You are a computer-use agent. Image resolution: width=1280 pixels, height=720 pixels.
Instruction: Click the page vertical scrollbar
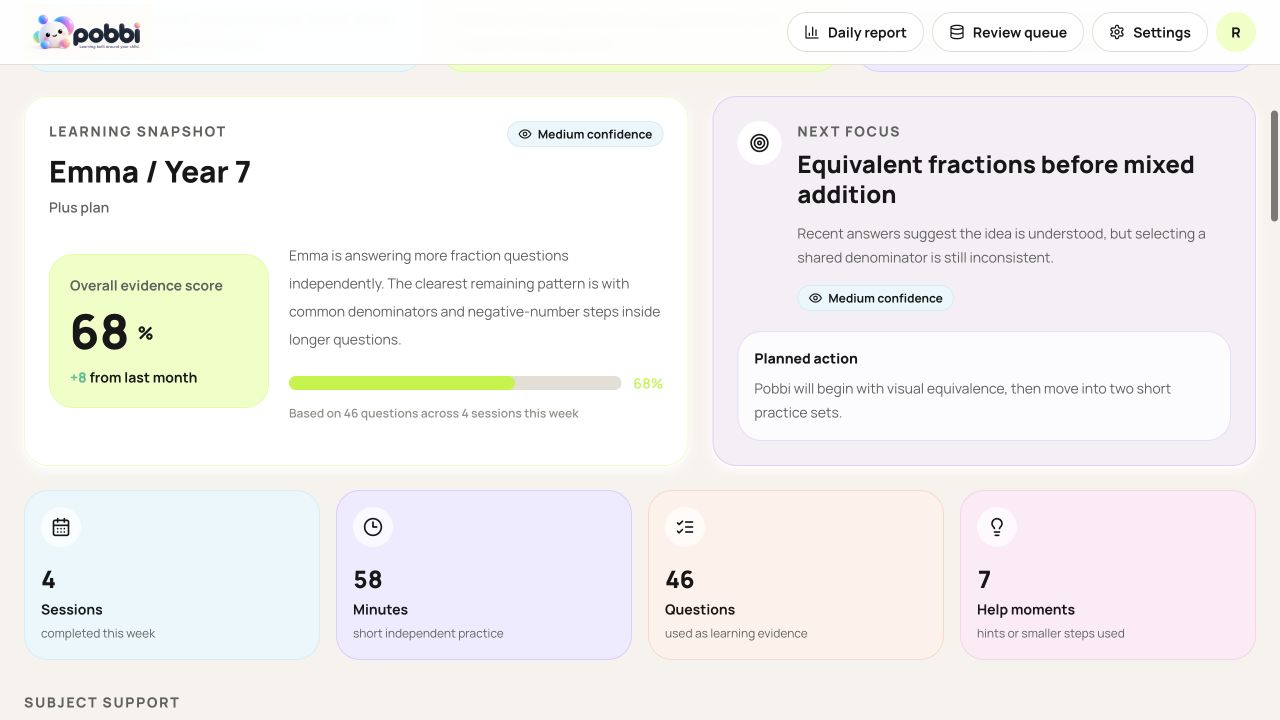(1274, 165)
